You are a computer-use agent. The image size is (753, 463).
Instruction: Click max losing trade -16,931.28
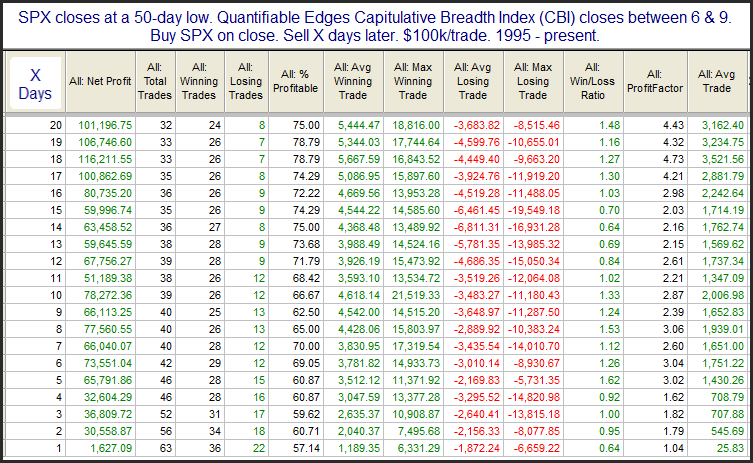tap(534, 227)
